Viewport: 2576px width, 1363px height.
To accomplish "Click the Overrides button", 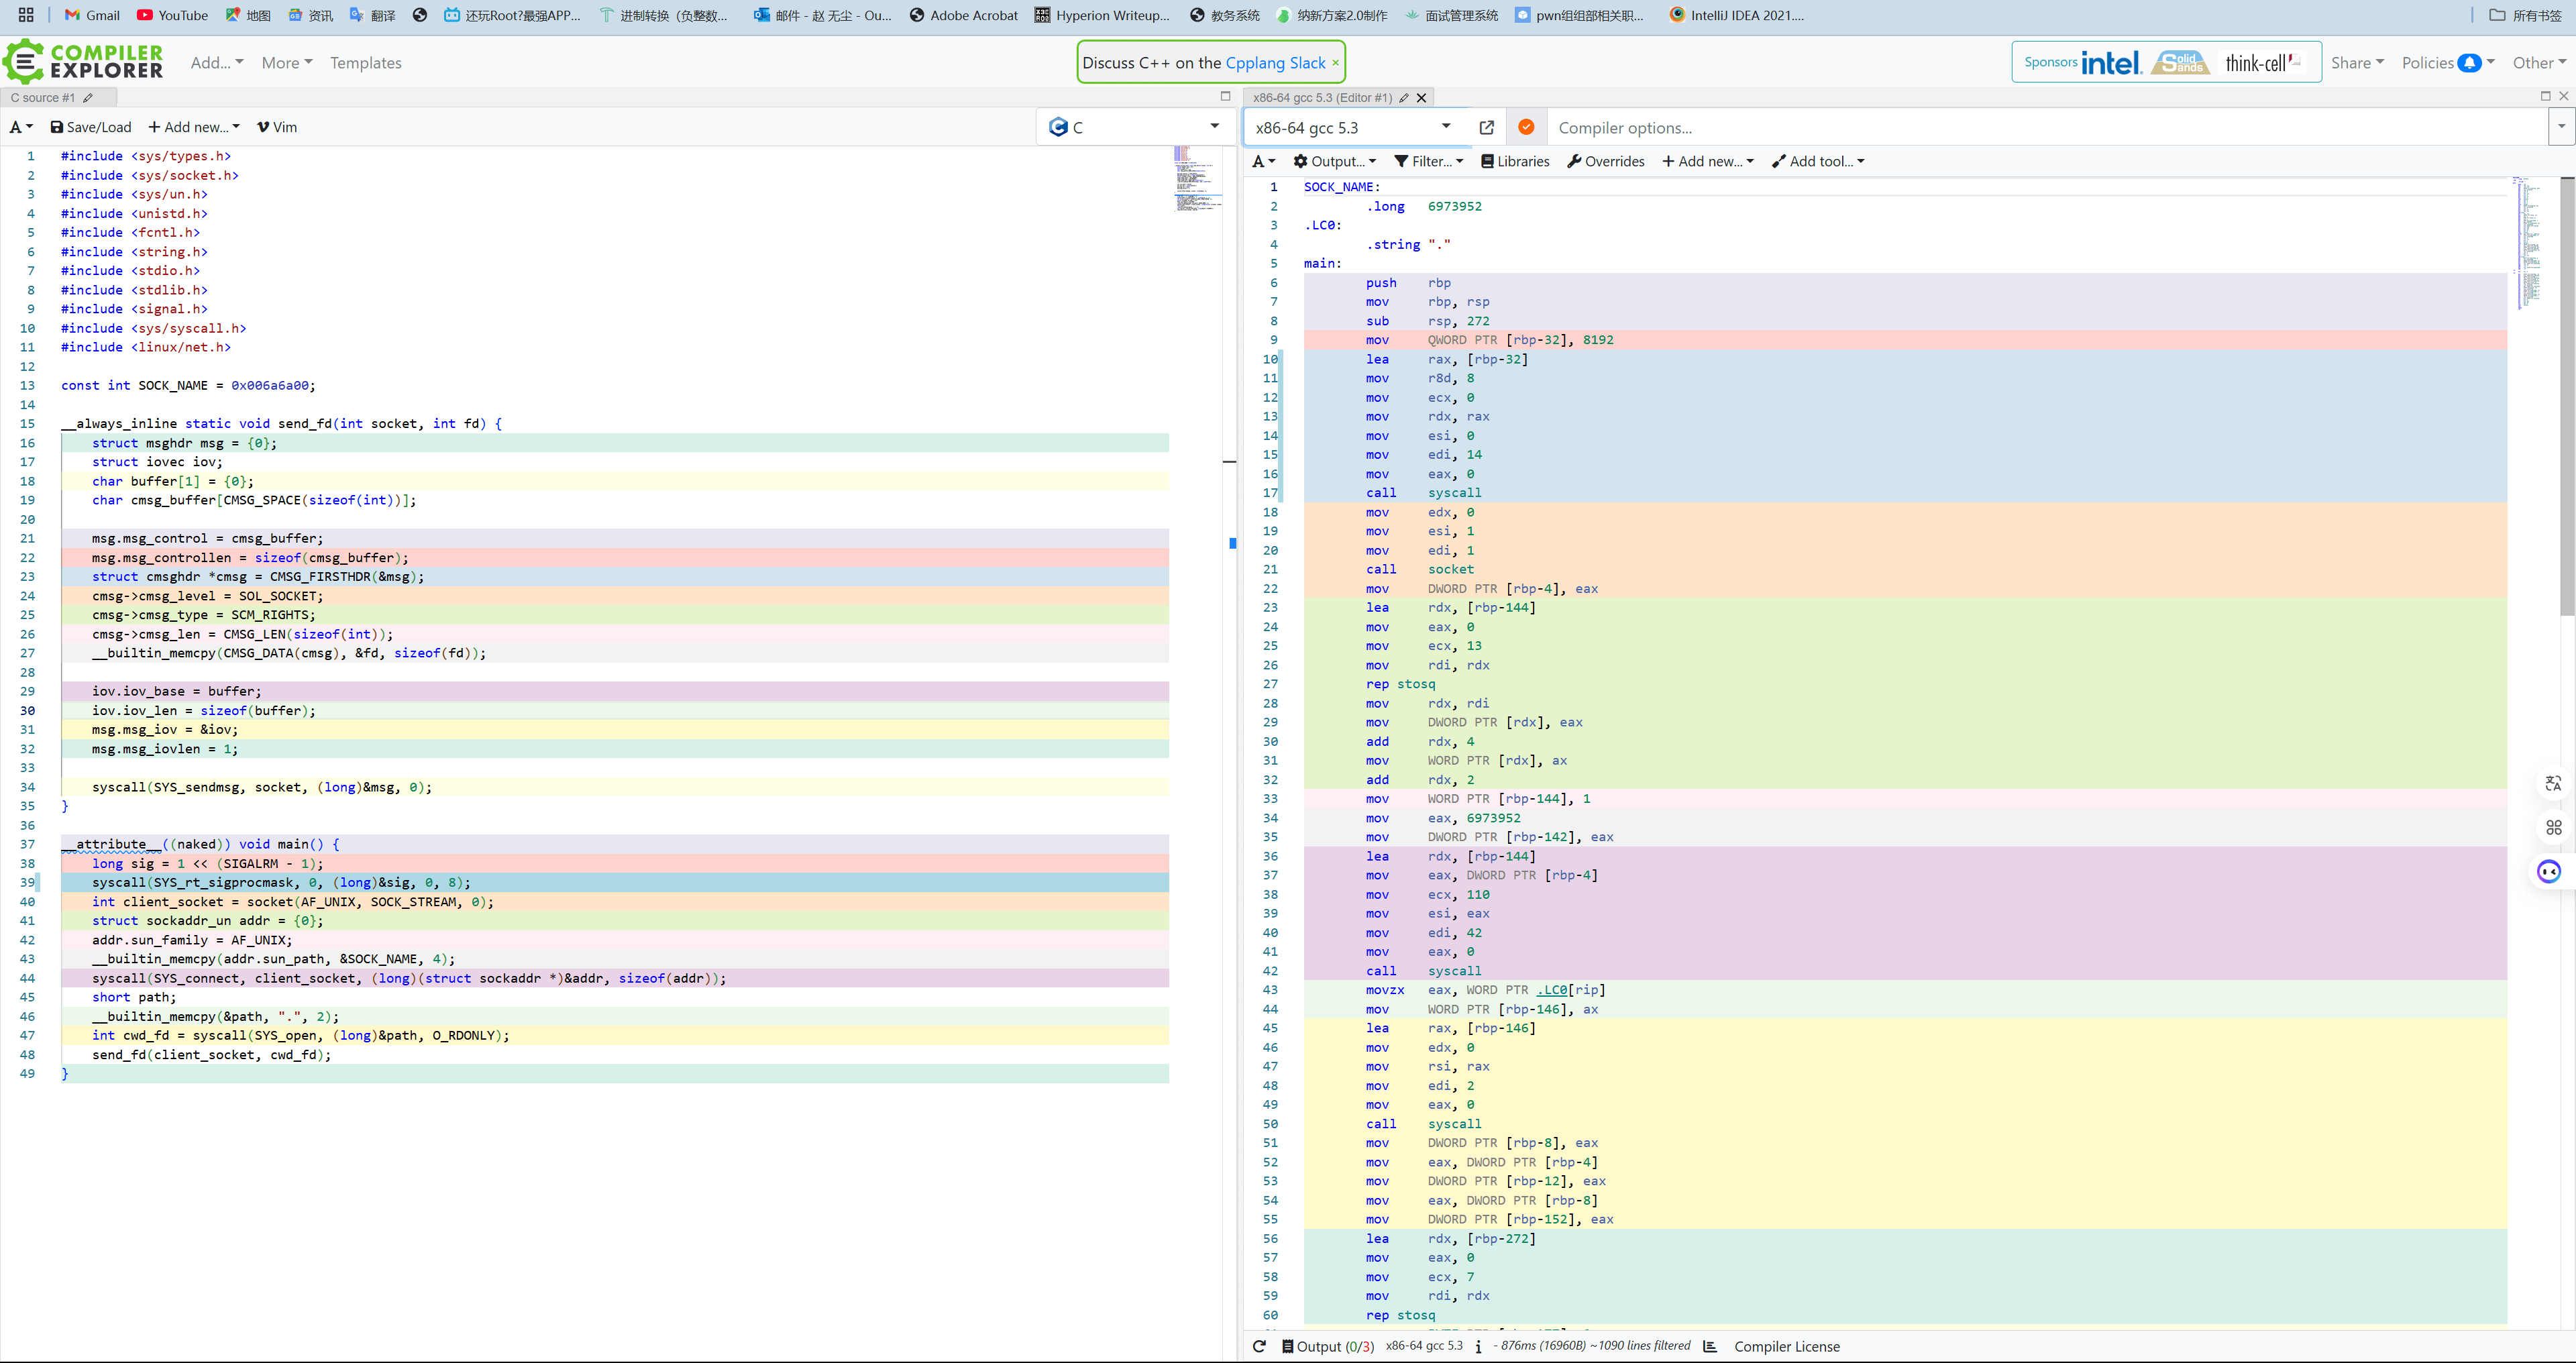I will click(x=1606, y=161).
